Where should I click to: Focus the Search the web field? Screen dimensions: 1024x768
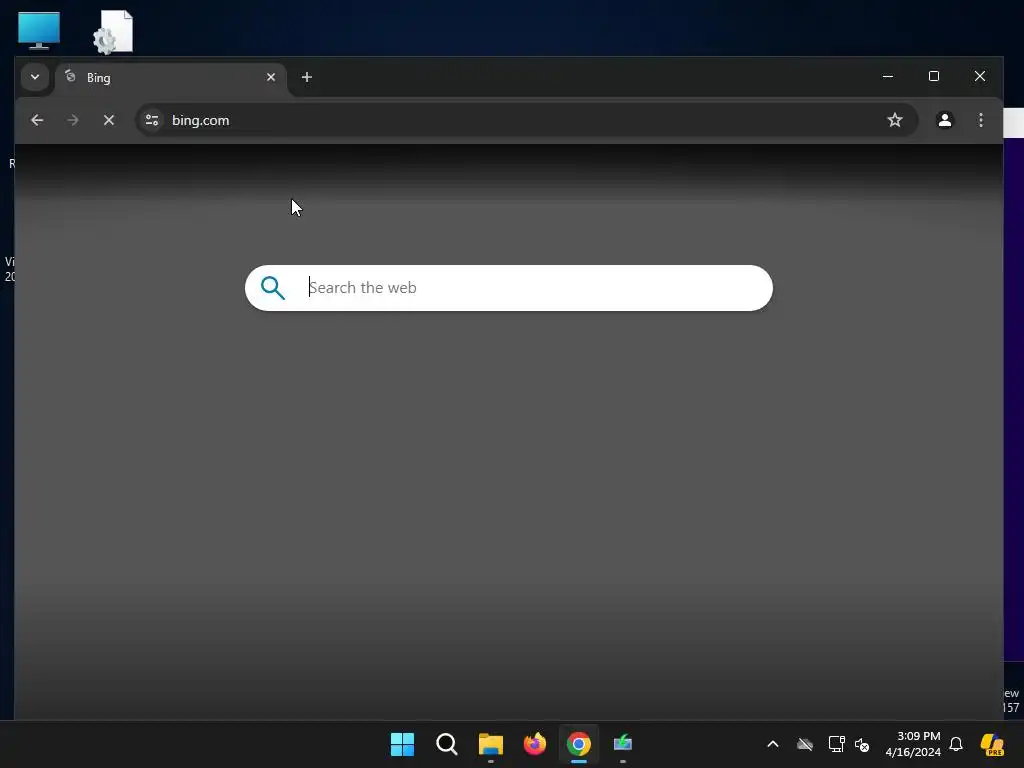(509, 288)
